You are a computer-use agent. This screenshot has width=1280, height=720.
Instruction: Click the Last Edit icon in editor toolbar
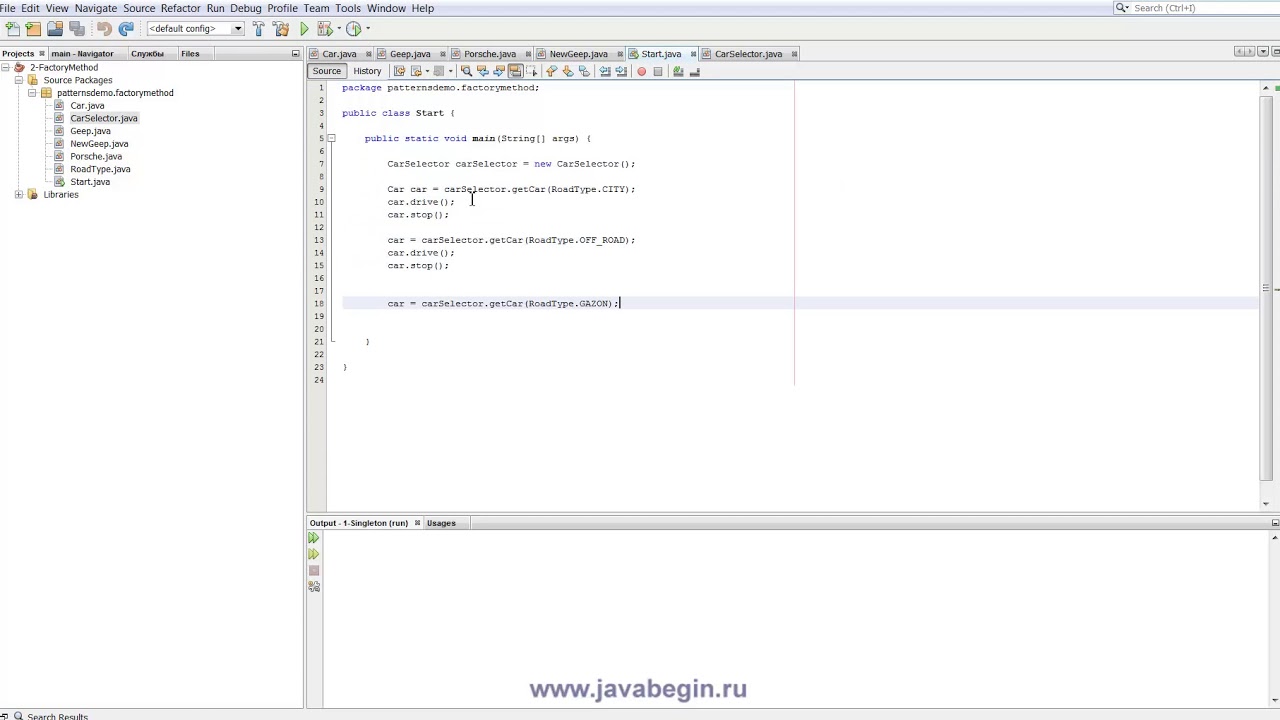[399, 71]
